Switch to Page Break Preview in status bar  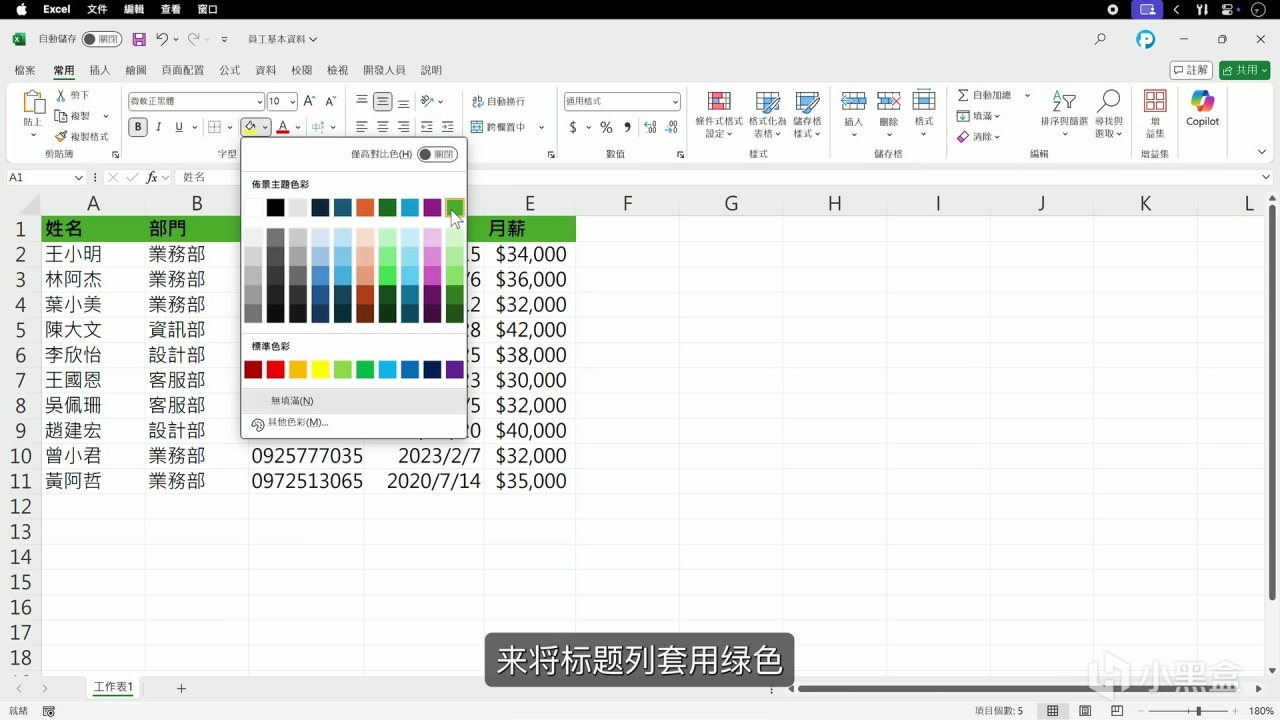1118,711
